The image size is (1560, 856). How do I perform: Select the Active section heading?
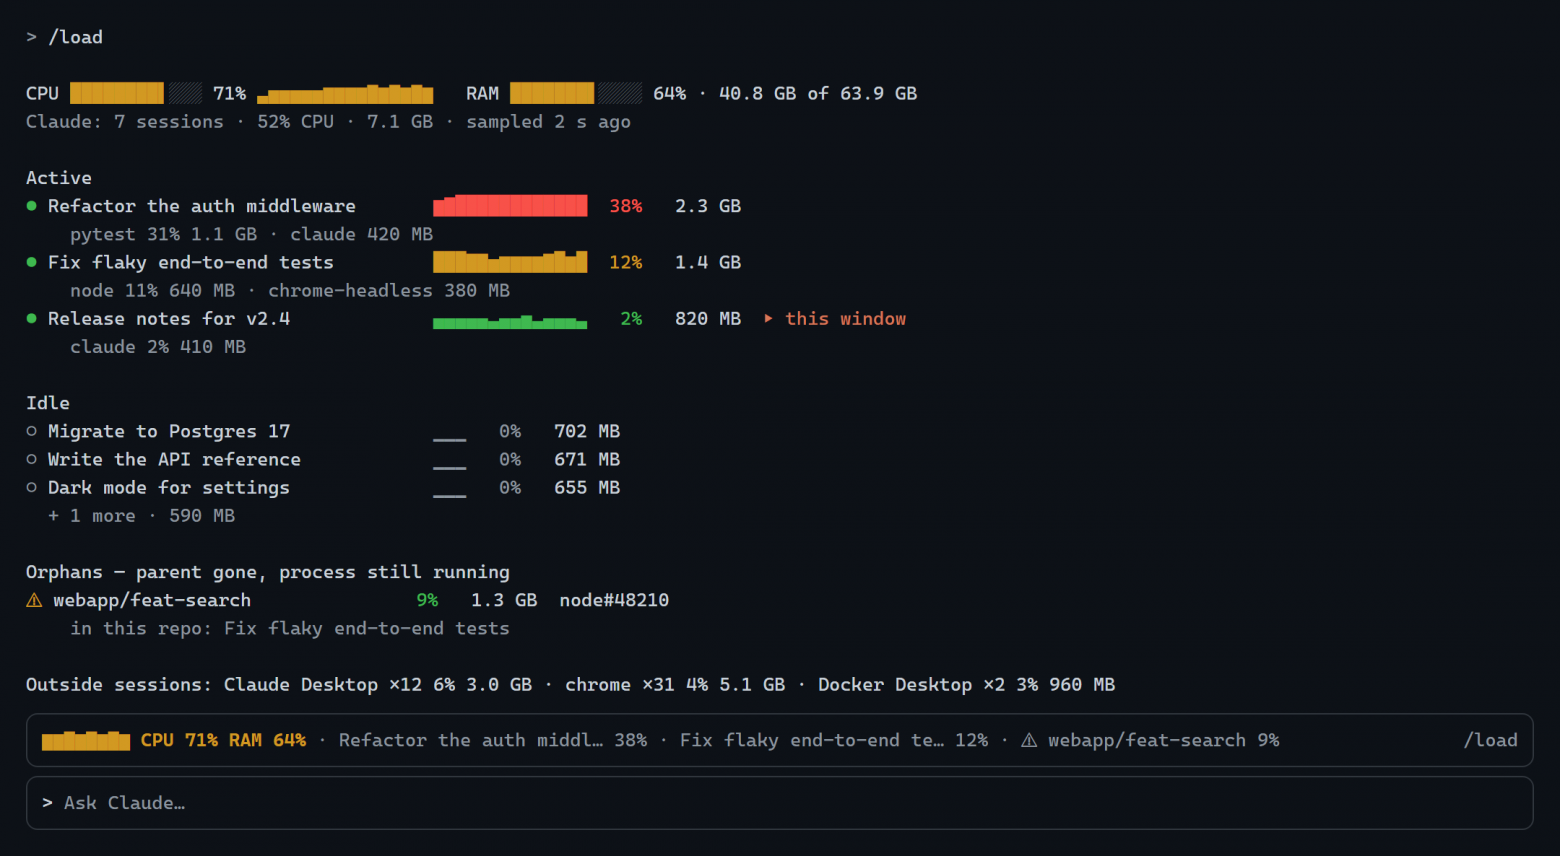point(59,178)
